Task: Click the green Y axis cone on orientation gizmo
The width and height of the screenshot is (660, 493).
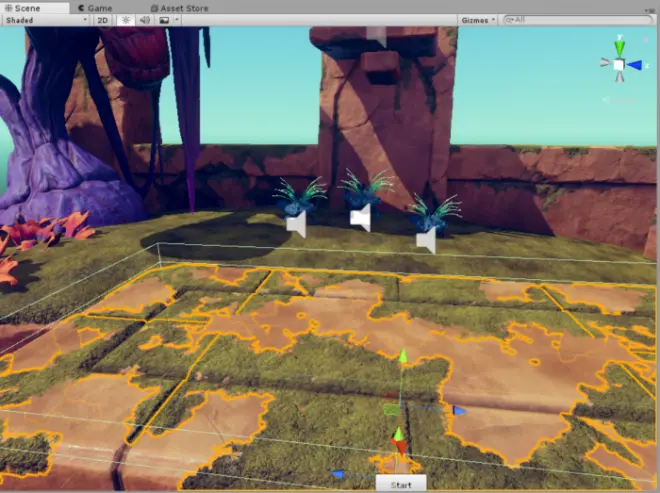Action: [619, 47]
